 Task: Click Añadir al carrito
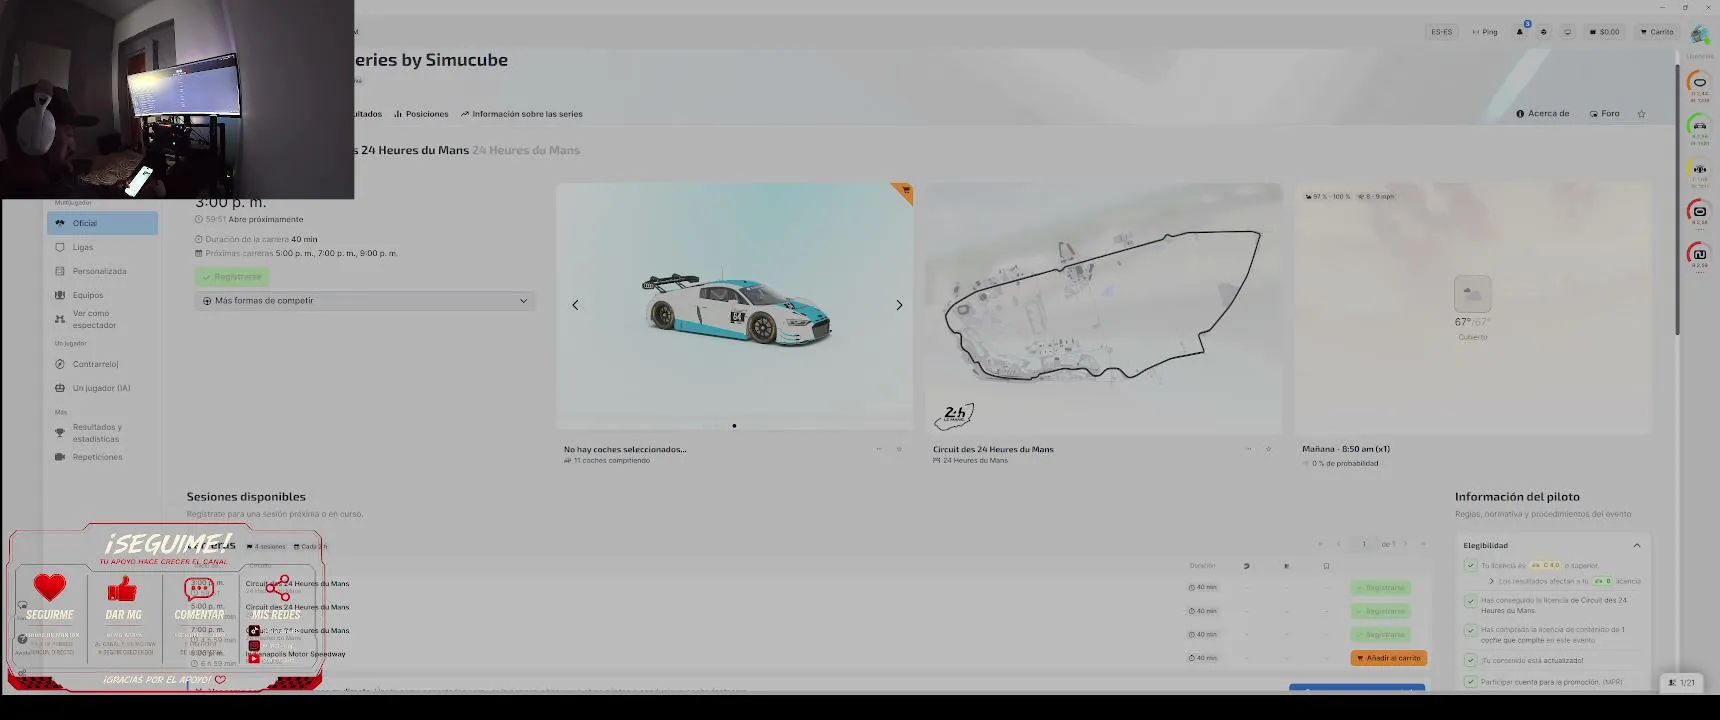tap(1388, 658)
